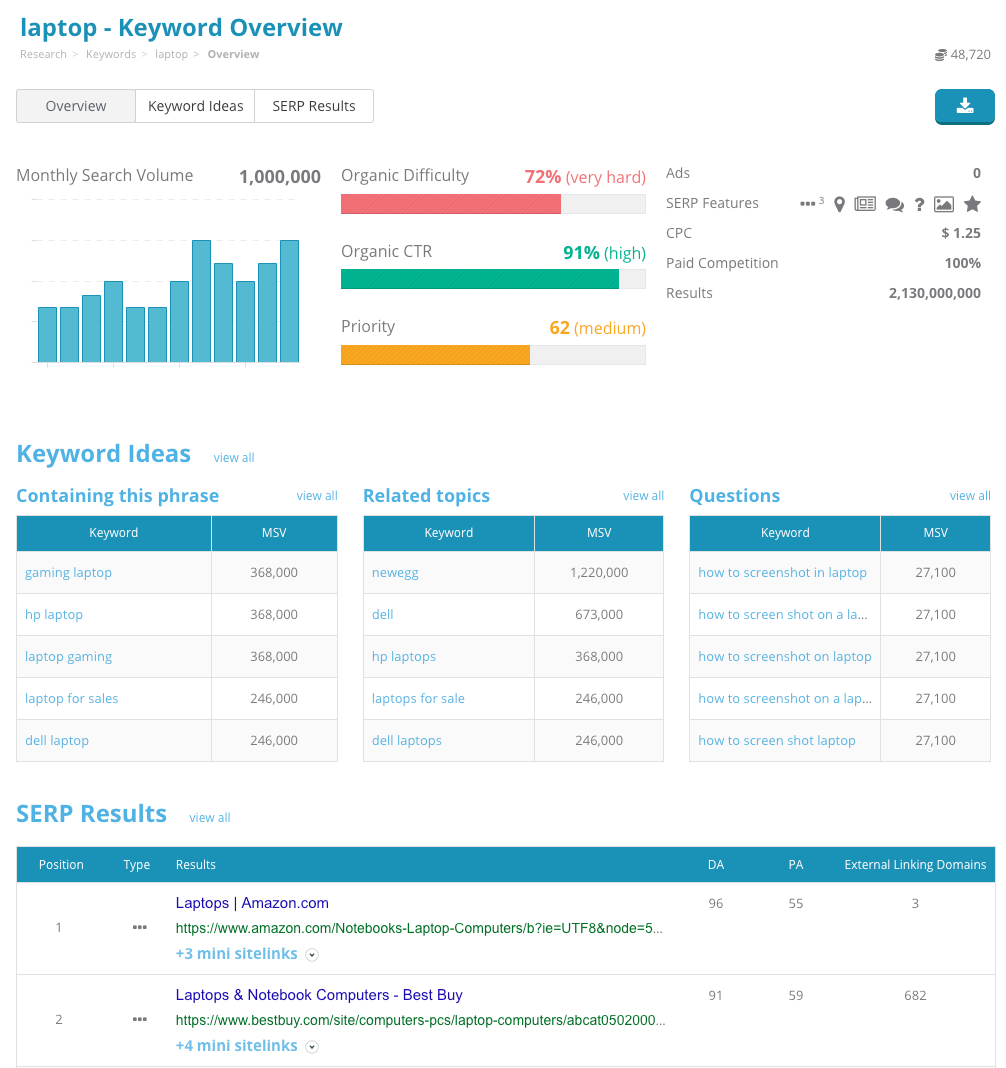Viewport: 1006px width, 1068px height.
Task: Click the question mark SERP feature icon
Action: (918, 203)
